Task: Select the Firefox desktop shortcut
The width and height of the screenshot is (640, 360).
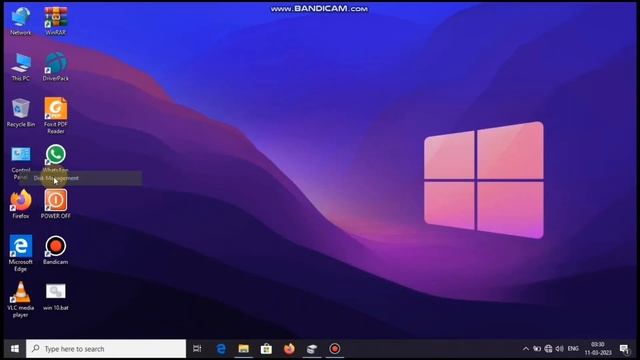Action: pos(21,204)
